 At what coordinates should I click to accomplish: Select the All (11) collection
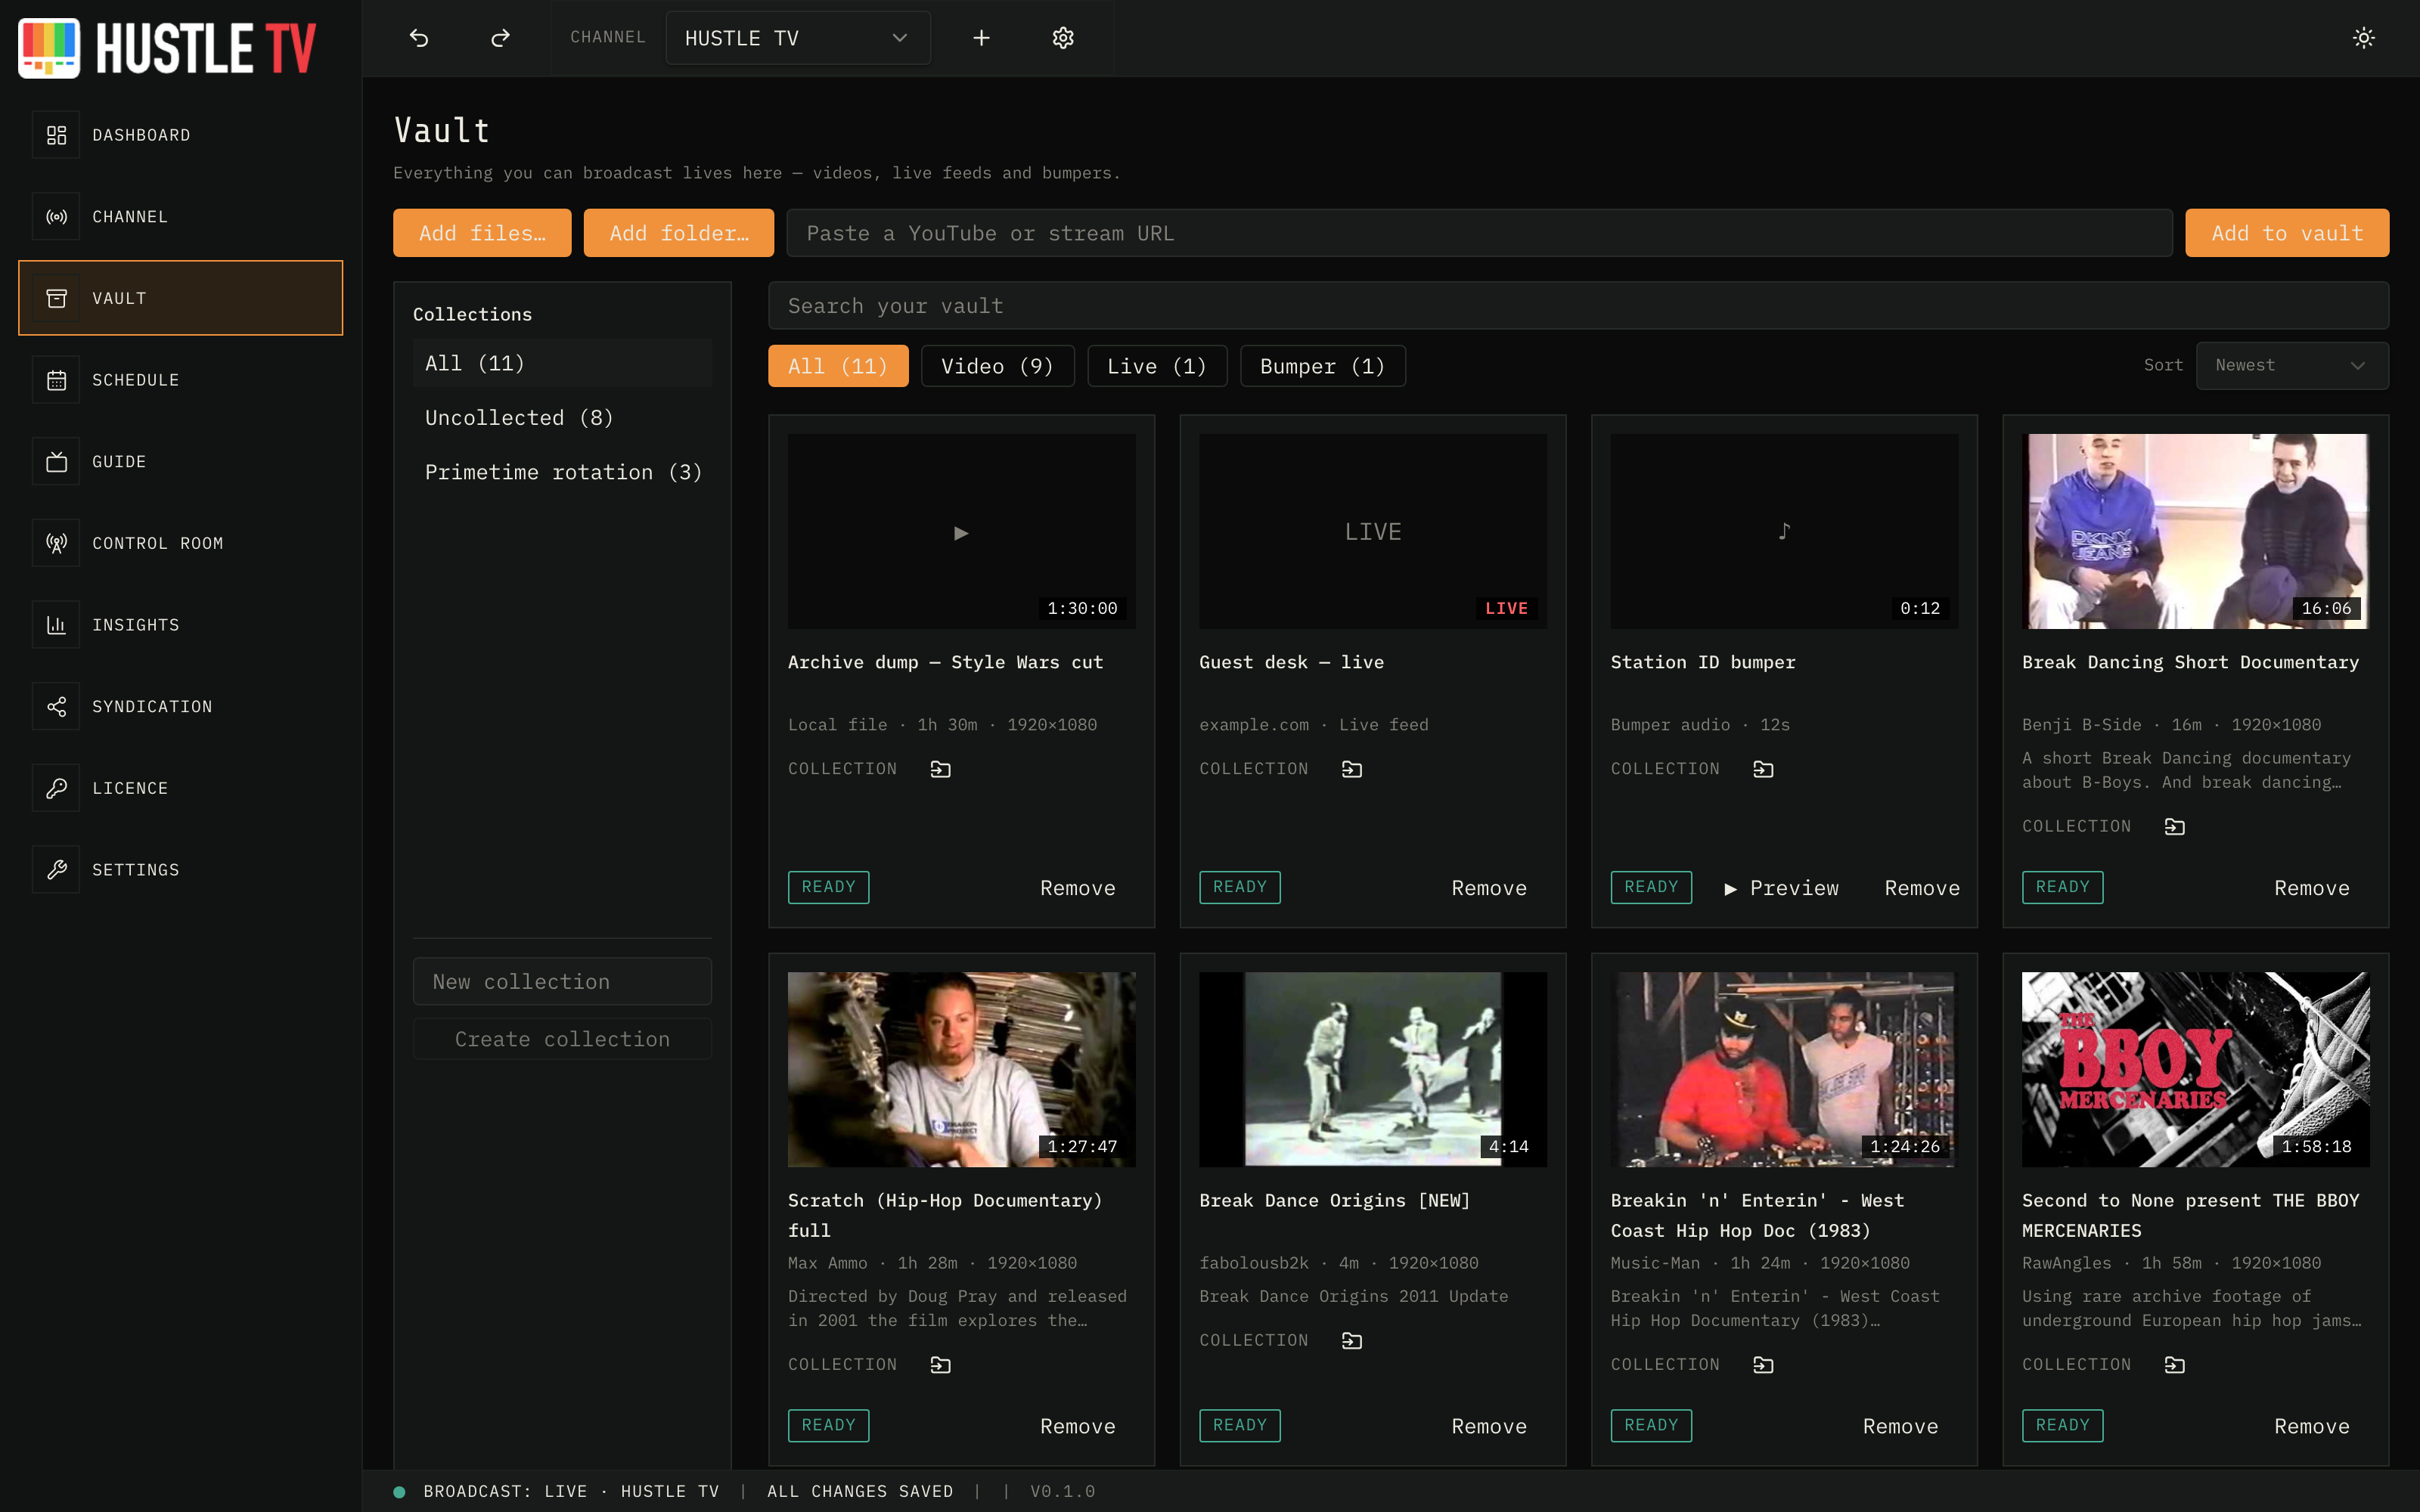(562, 363)
